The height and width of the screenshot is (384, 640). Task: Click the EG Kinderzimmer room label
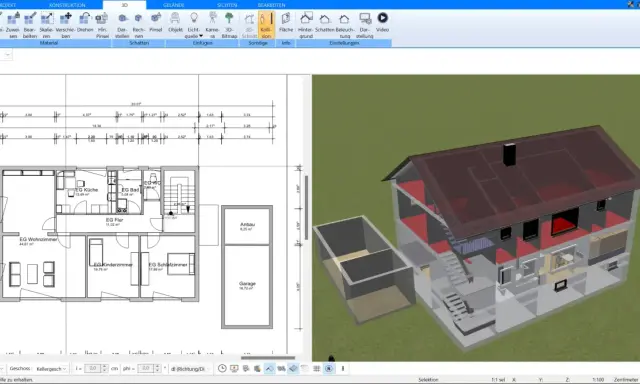click(113, 265)
